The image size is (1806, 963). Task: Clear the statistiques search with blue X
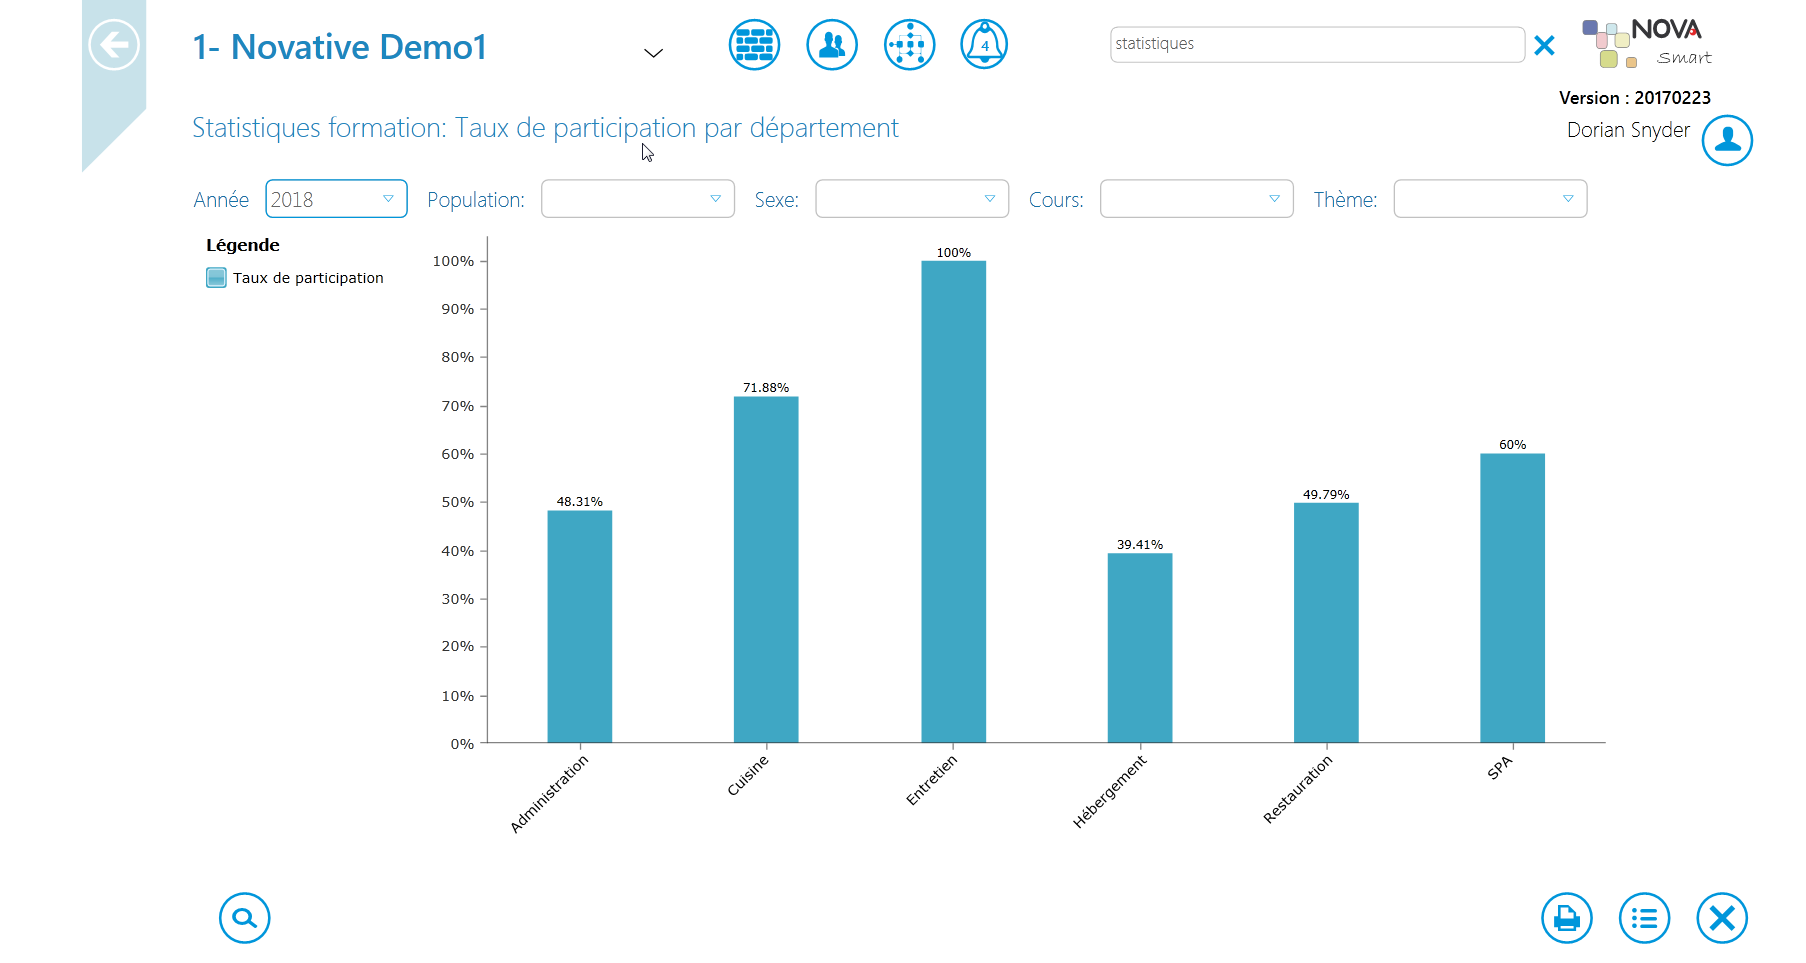tap(1544, 45)
